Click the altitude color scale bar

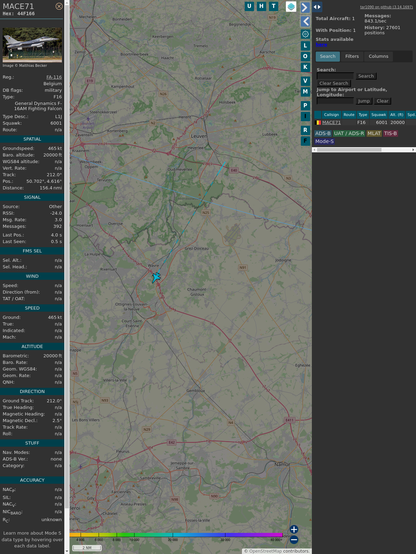[176, 535]
